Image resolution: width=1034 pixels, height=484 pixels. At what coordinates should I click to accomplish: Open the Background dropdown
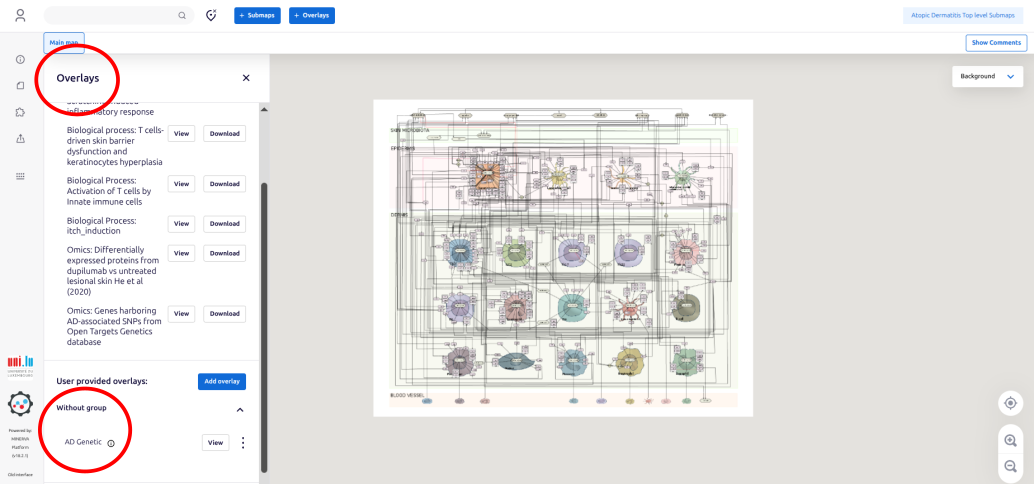[986, 76]
